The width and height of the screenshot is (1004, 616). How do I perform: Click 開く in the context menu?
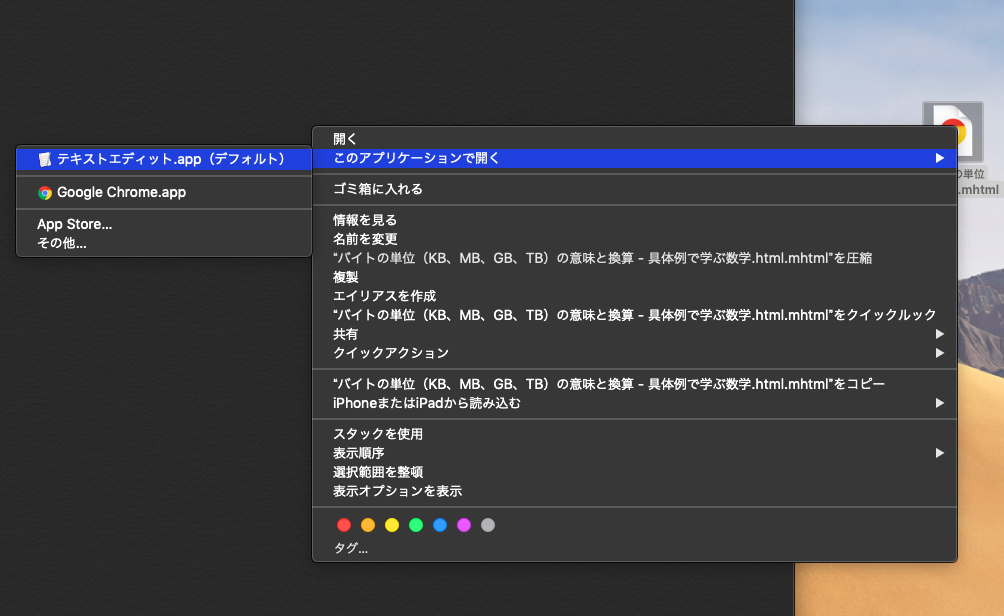pyautogui.click(x=345, y=139)
